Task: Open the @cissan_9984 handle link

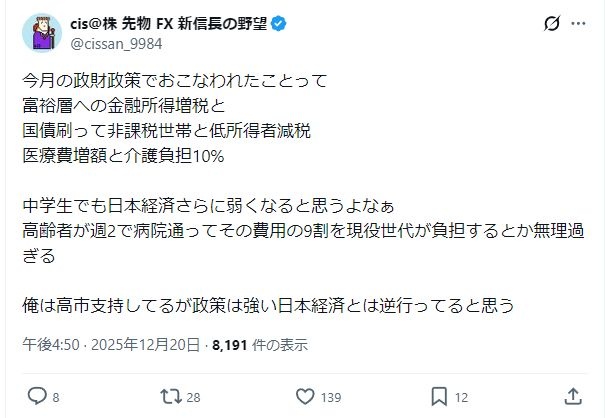Action: (x=114, y=42)
